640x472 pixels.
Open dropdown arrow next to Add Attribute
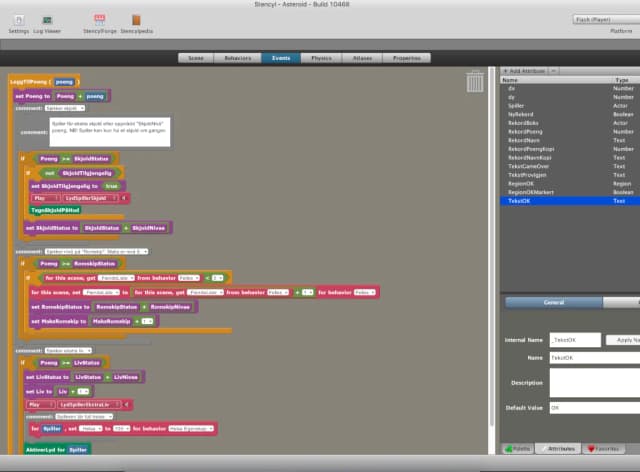click(553, 71)
